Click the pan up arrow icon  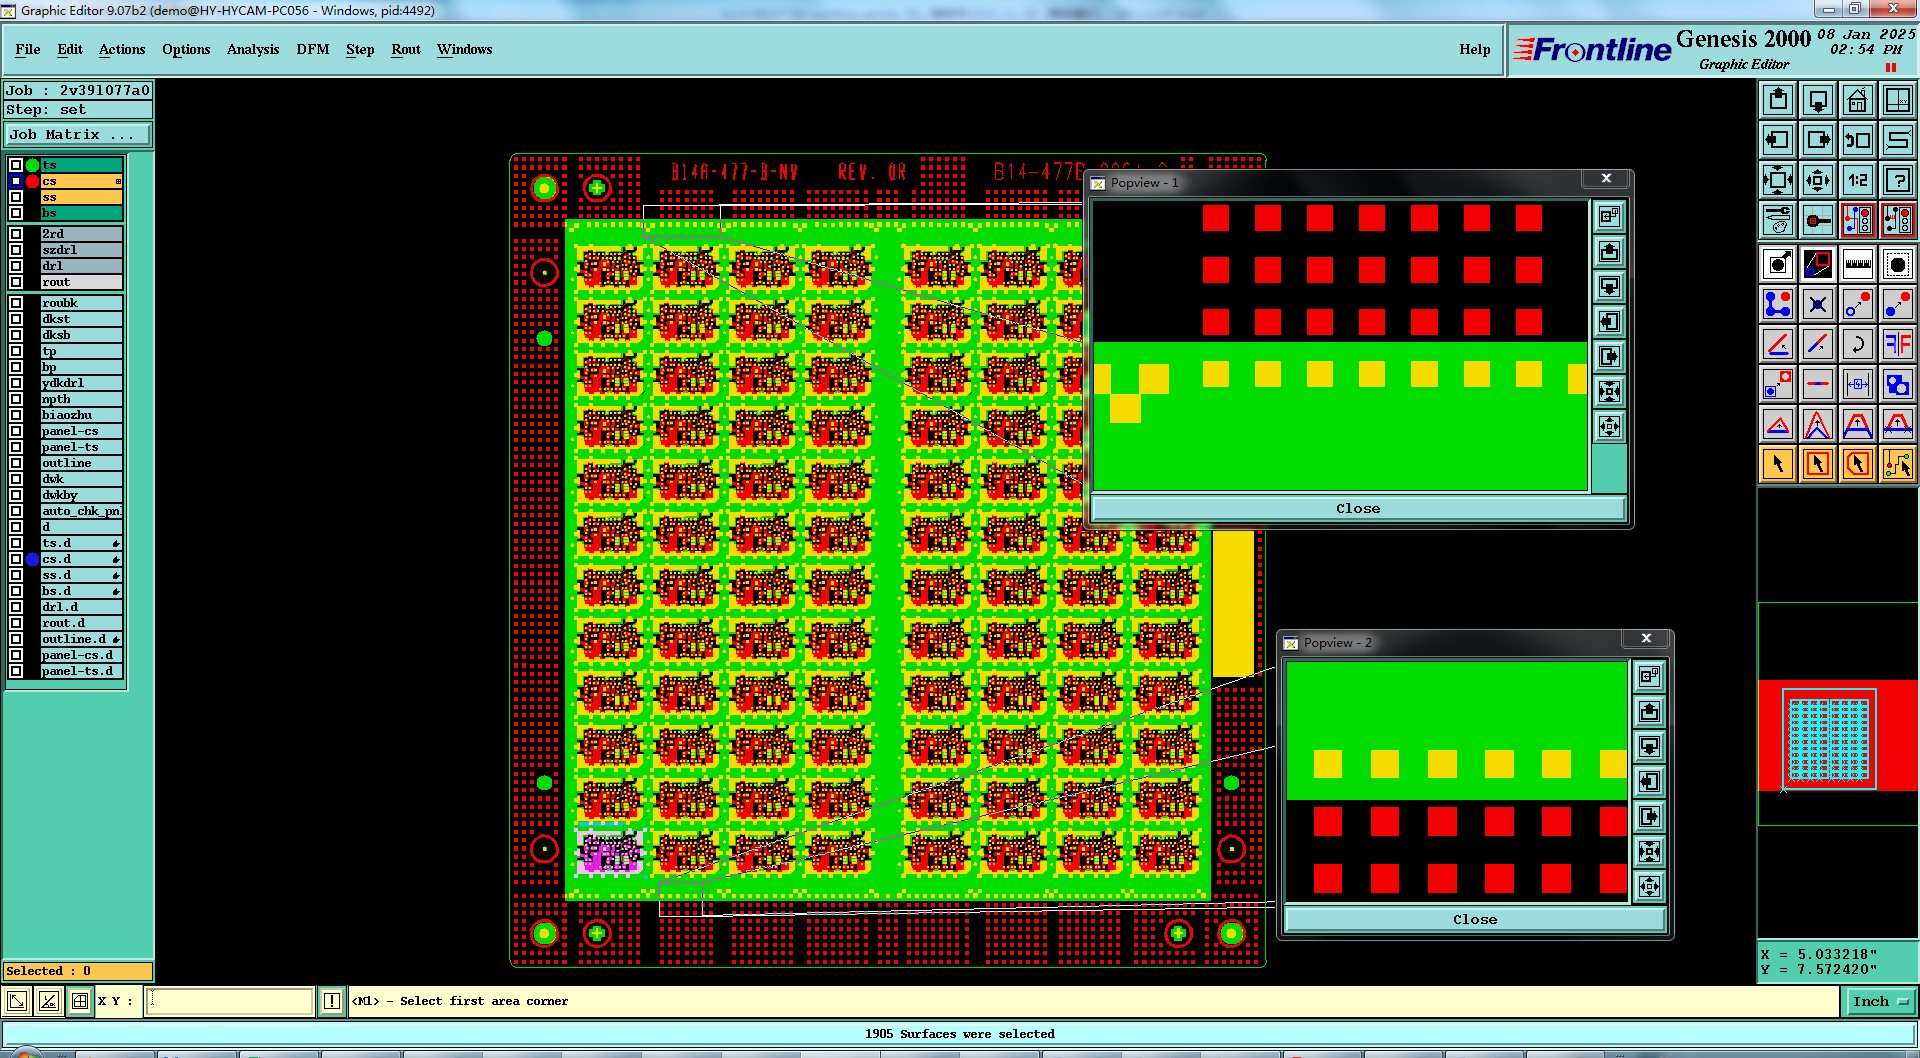tap(1778, 100)
